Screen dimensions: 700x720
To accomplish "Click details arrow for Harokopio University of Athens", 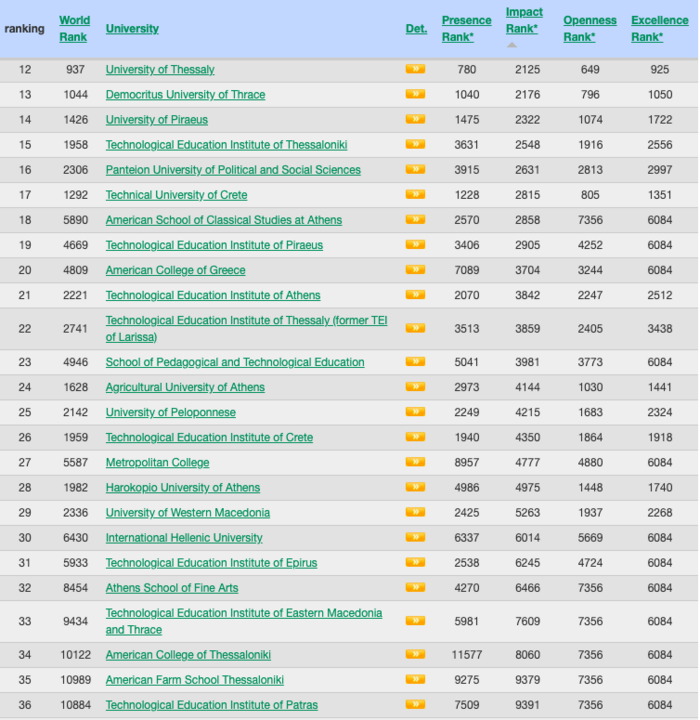I will click(x=415, y=487).
